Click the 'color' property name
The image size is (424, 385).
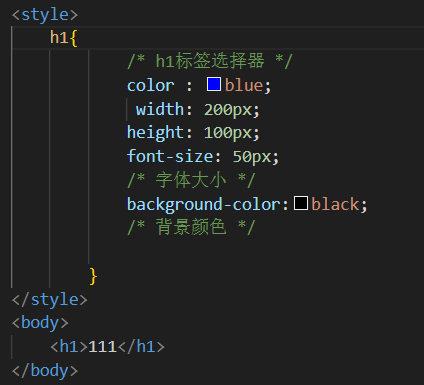tap(151, 86)
